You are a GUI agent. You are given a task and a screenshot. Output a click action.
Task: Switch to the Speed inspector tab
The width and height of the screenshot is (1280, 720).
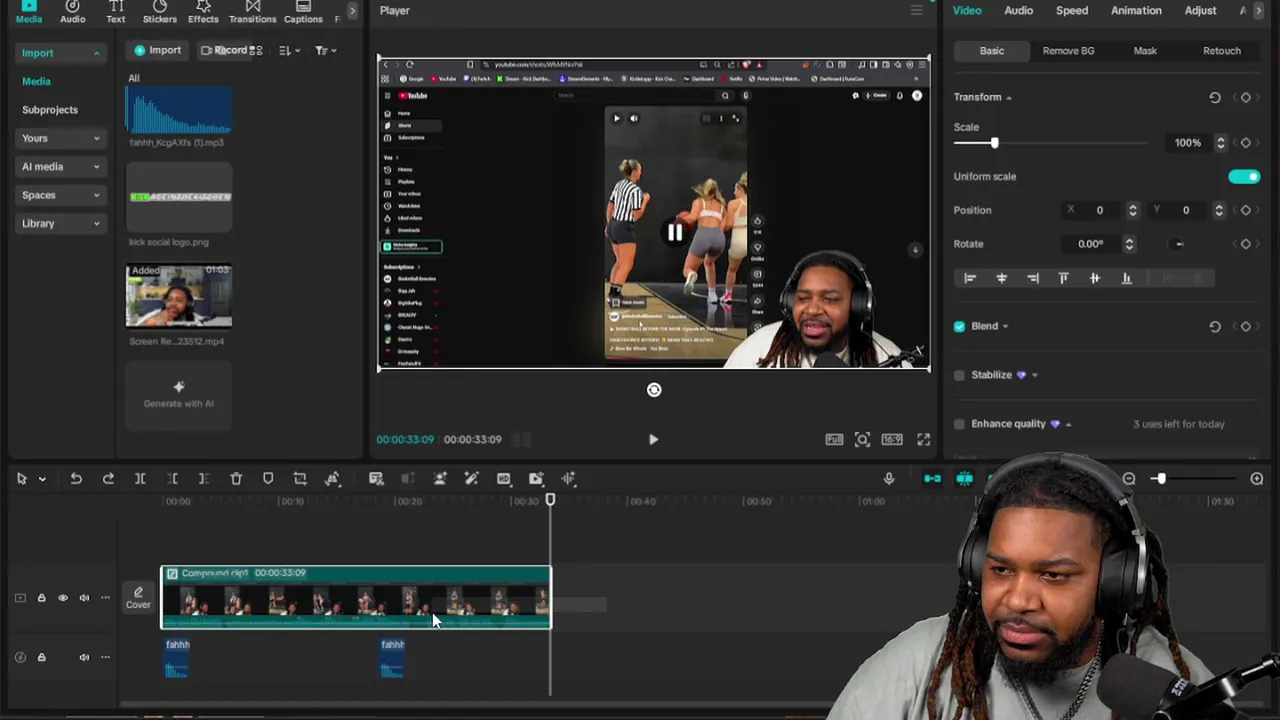tap(1072, 10)
